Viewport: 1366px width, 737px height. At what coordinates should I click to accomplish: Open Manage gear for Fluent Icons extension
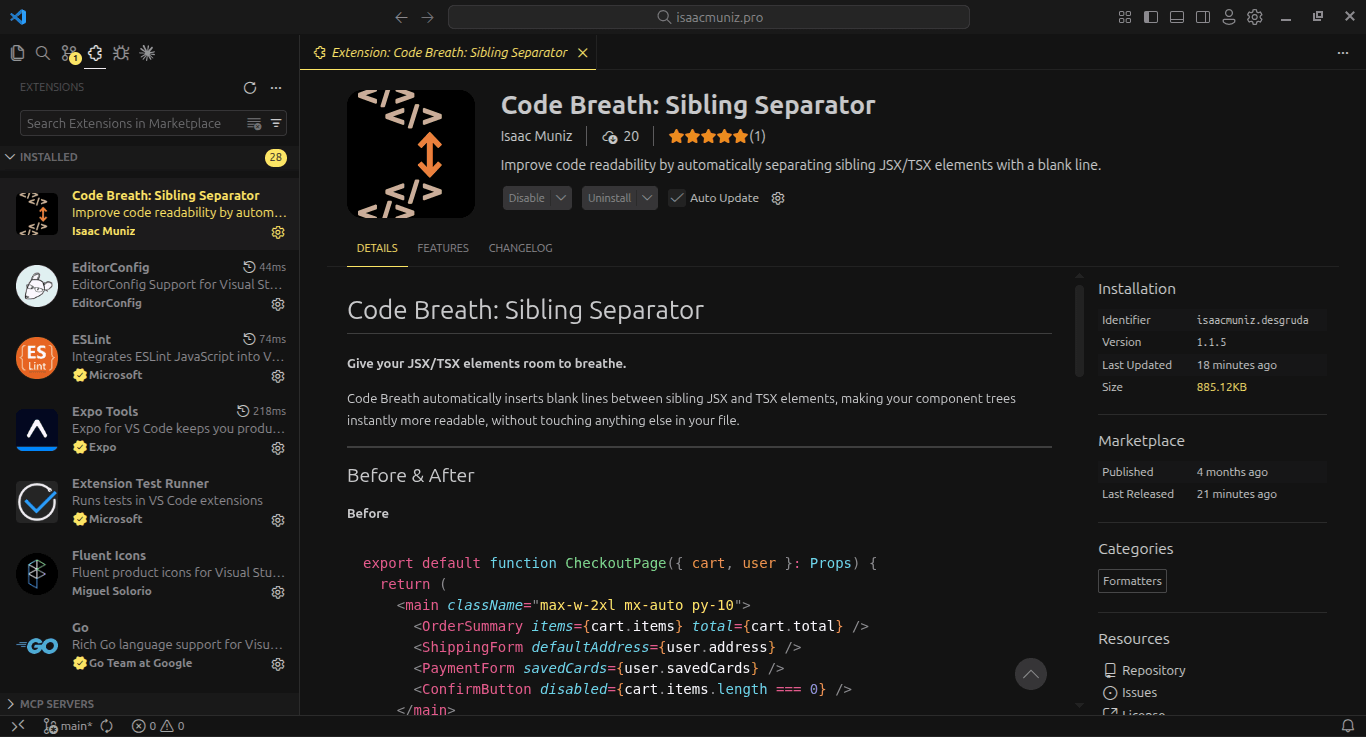278,592
